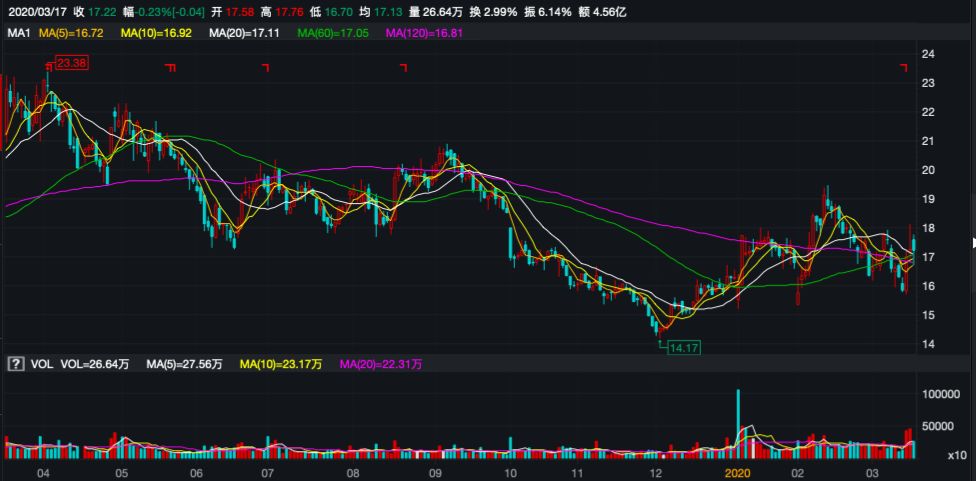Image resolution: width=976 pixels, height=481 pixels.
Task: Select the 14.17 lowest price label
Action: (682, 348)
